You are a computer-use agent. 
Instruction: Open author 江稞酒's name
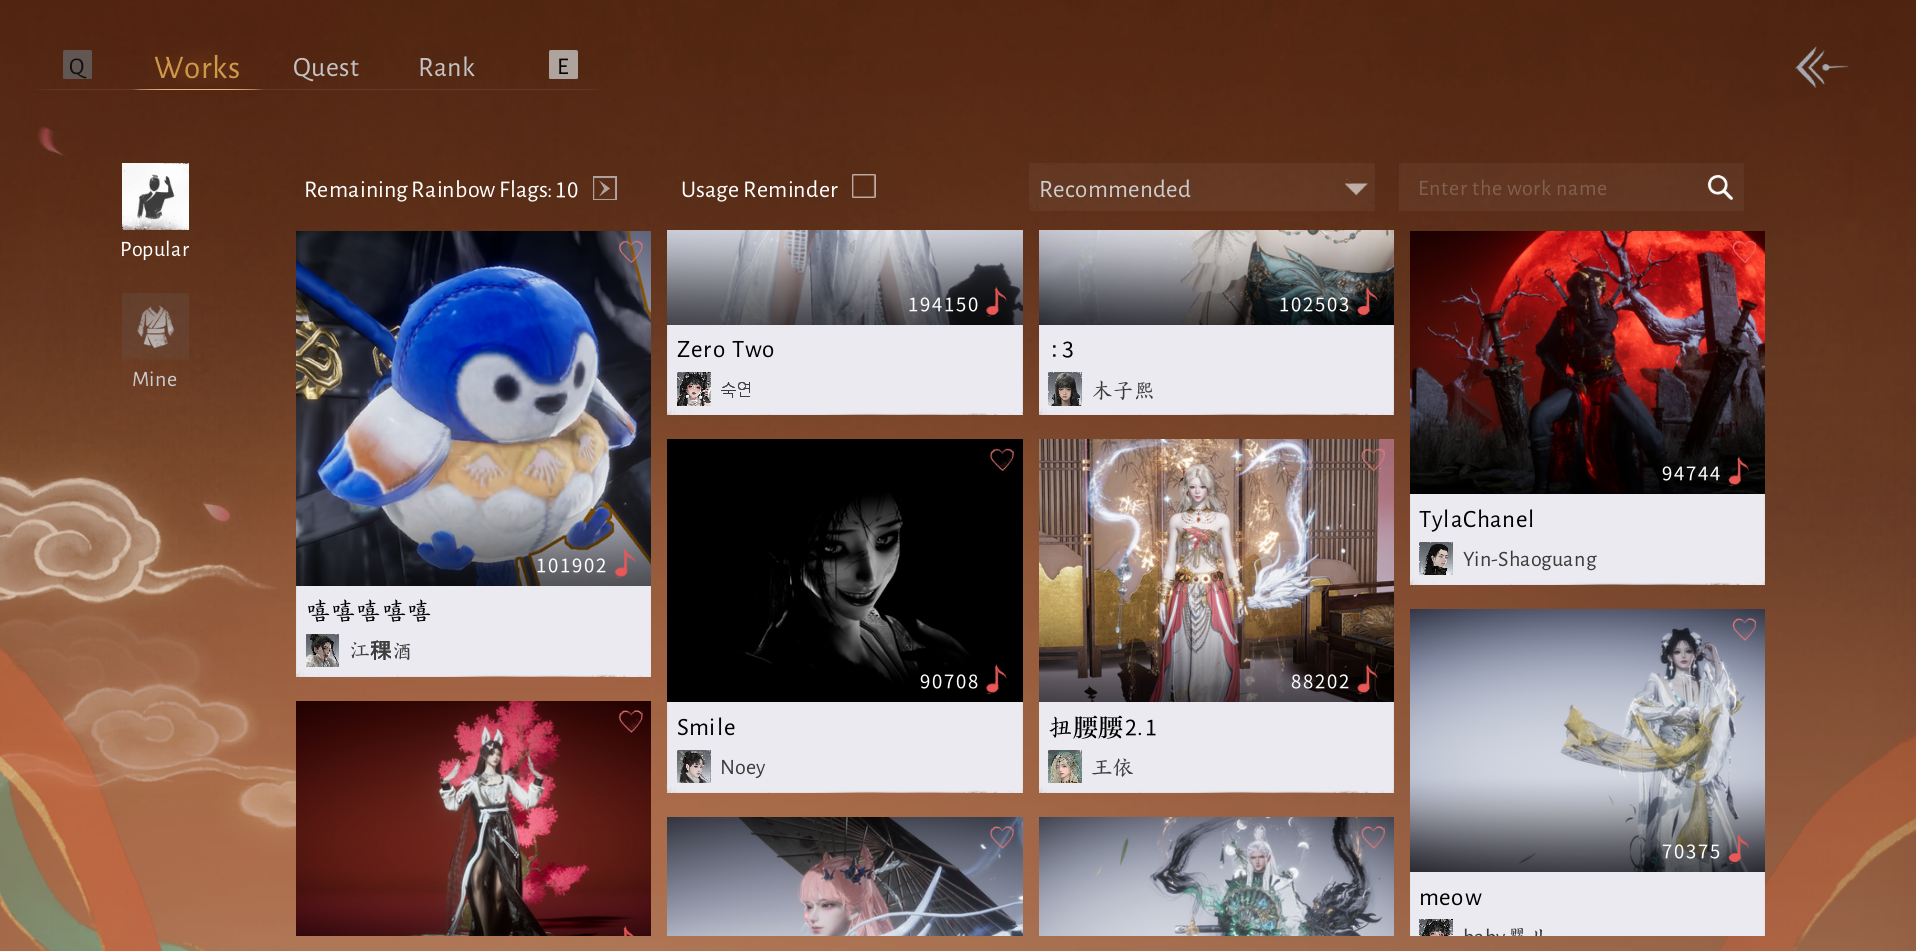[380, 651]
